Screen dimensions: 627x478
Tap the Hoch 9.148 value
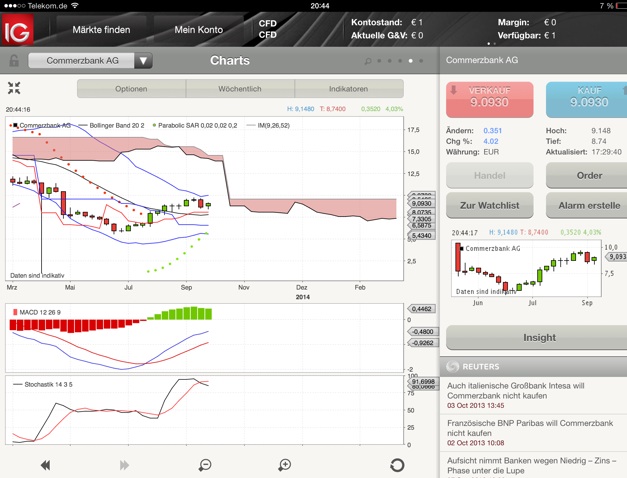[x=601, y=131]
